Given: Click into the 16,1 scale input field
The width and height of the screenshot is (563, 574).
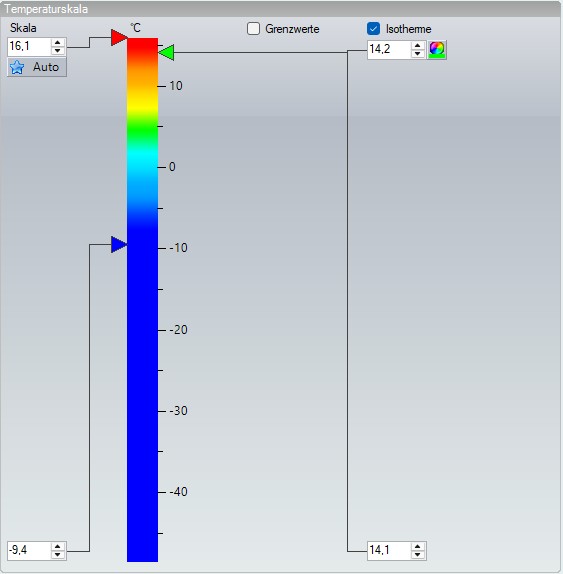Looking at the screenshot, I should tap(29, 46).
